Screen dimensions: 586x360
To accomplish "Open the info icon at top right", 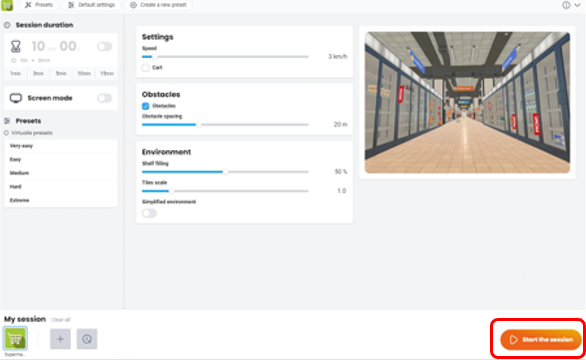I will coord(566,5).
